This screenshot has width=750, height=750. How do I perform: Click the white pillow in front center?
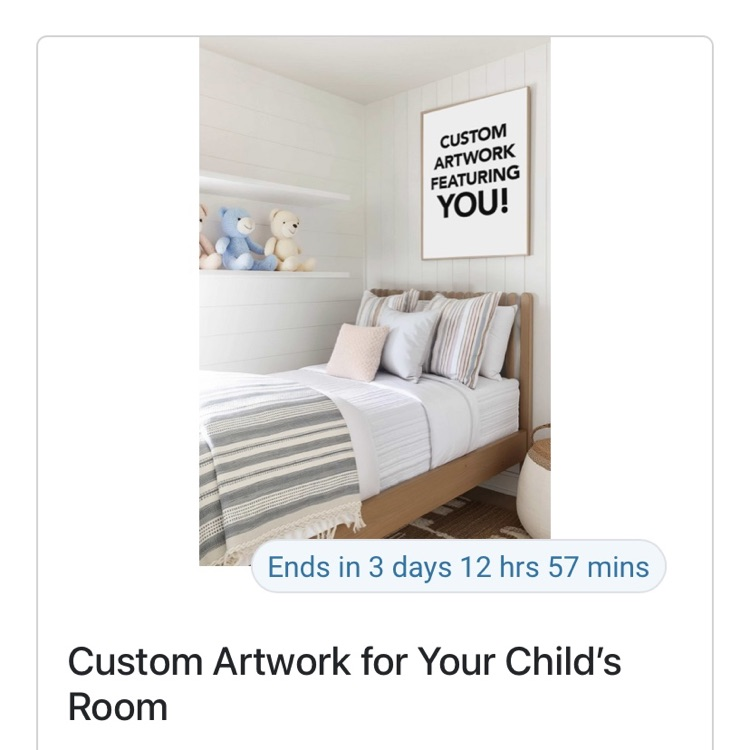click(408, 343)
